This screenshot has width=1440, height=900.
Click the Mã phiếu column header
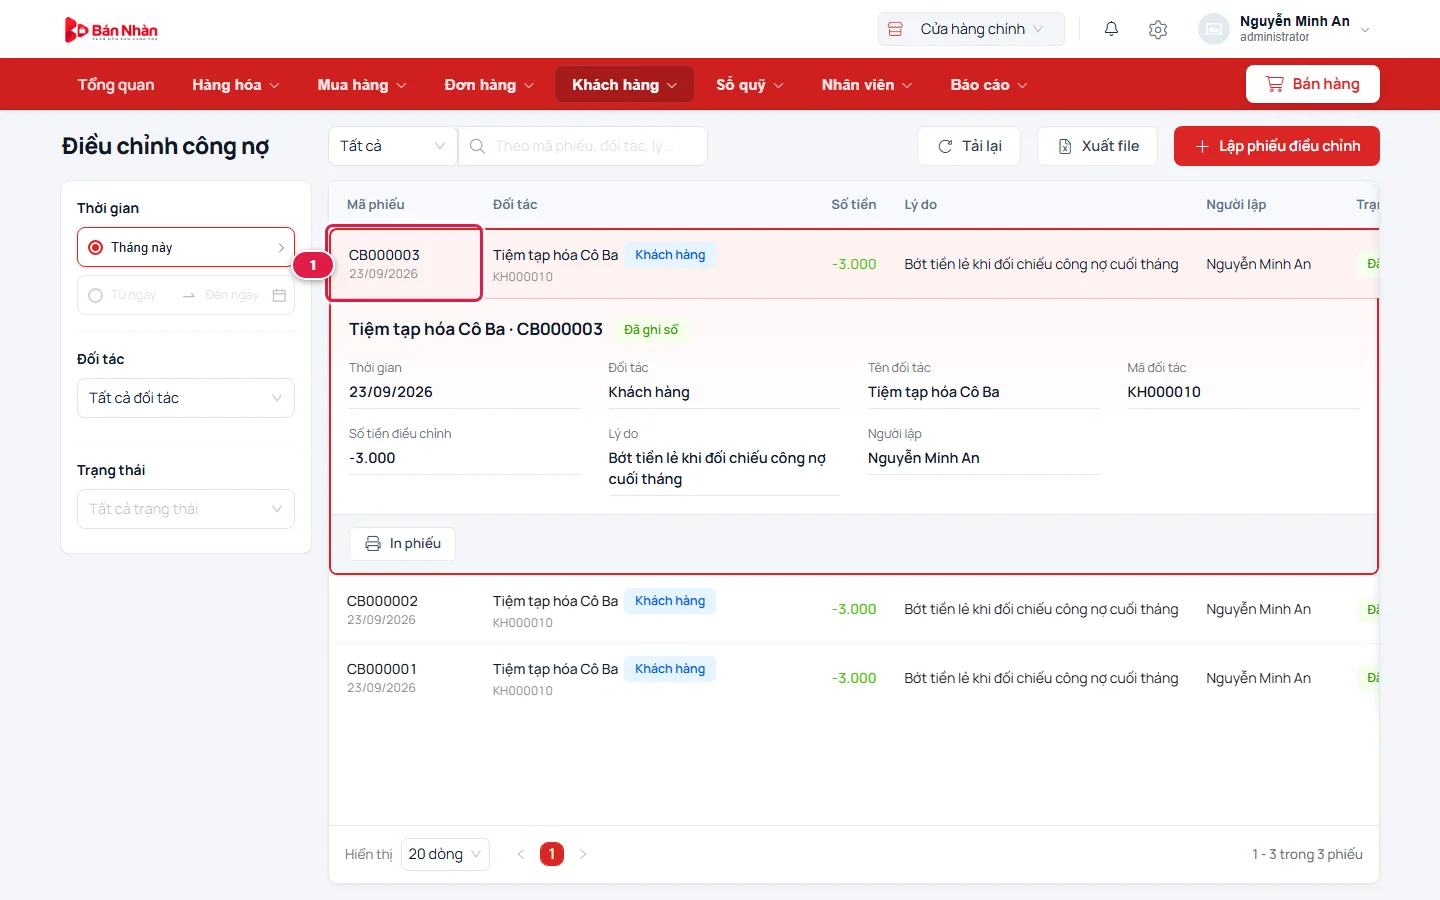(x=376, y=204)
